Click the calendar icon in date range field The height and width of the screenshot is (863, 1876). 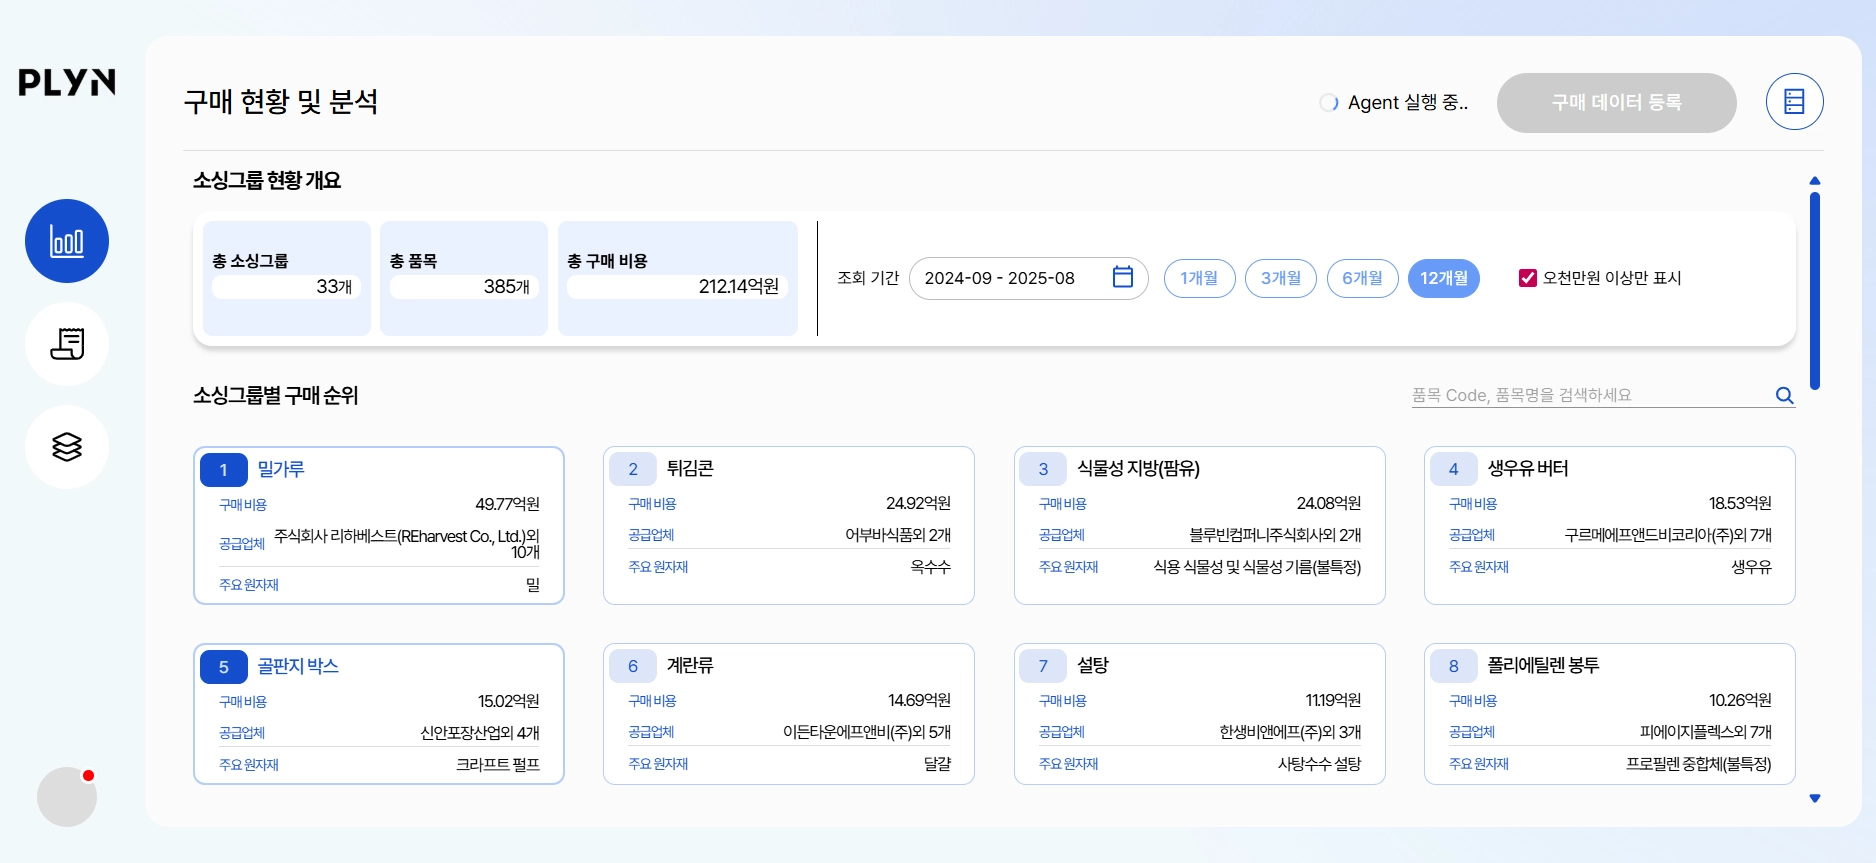coord(1122,277)
